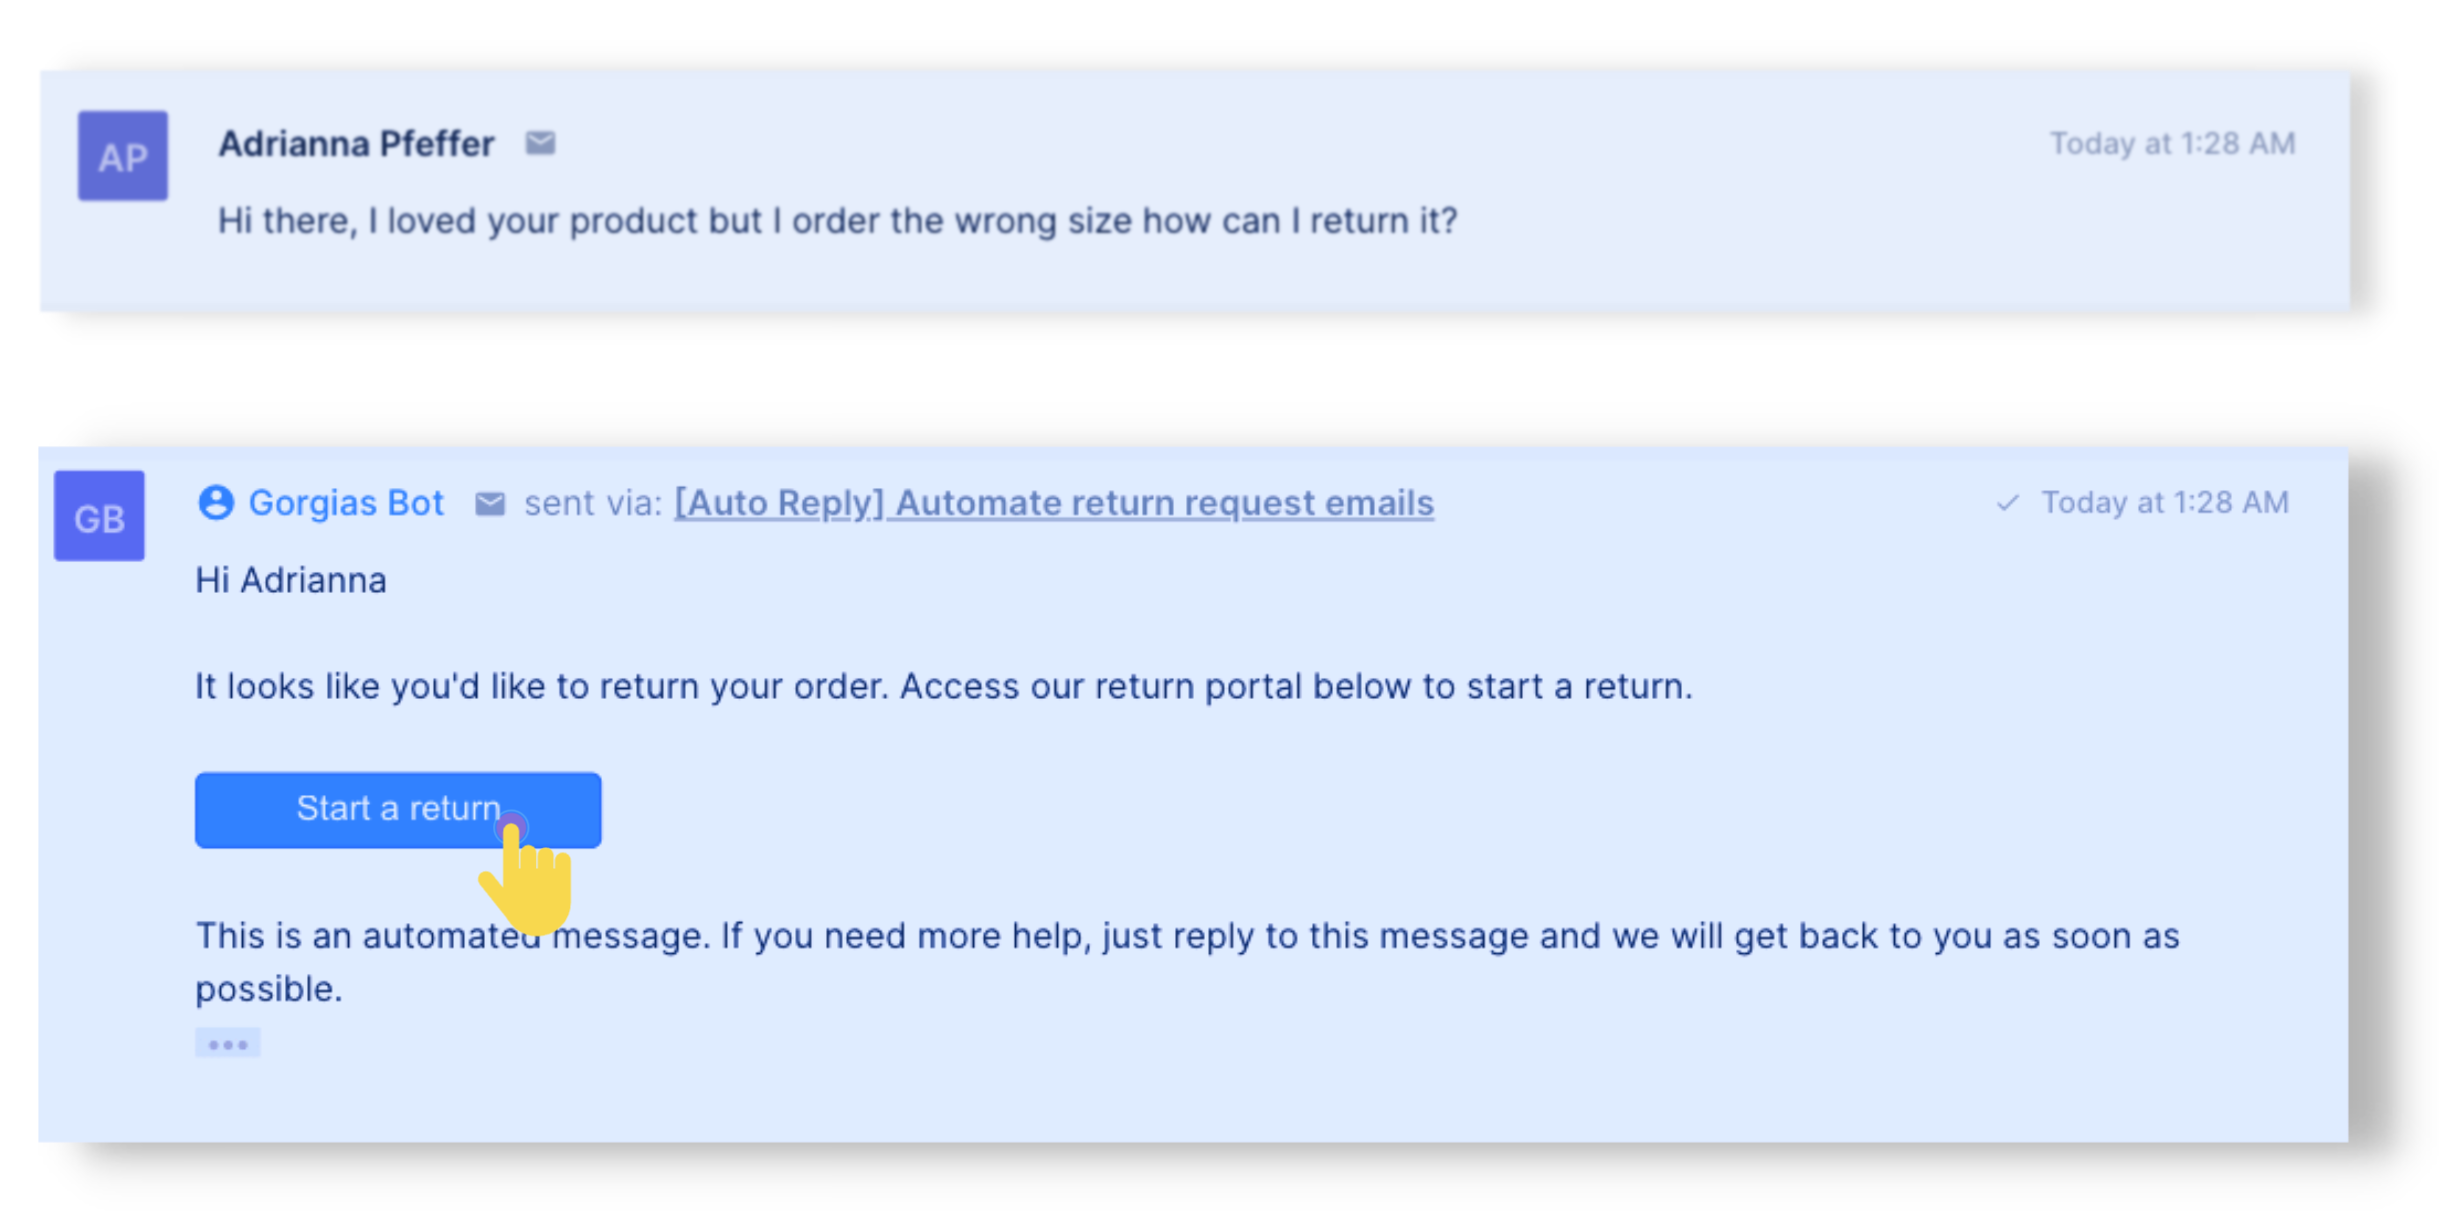Click the user profile icon before Gorgias Bot

click(216, 502)
